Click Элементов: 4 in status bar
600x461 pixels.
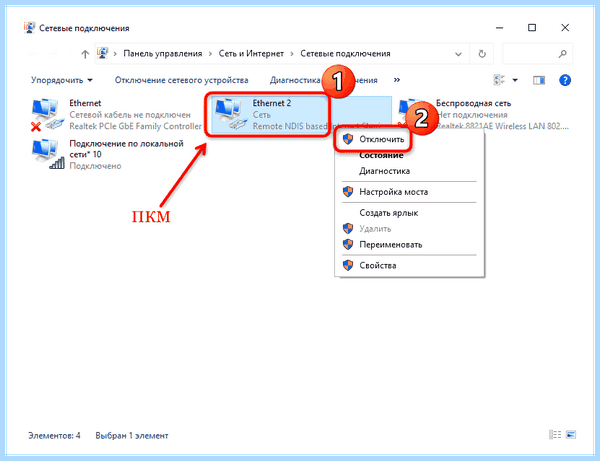coord(54,435)
